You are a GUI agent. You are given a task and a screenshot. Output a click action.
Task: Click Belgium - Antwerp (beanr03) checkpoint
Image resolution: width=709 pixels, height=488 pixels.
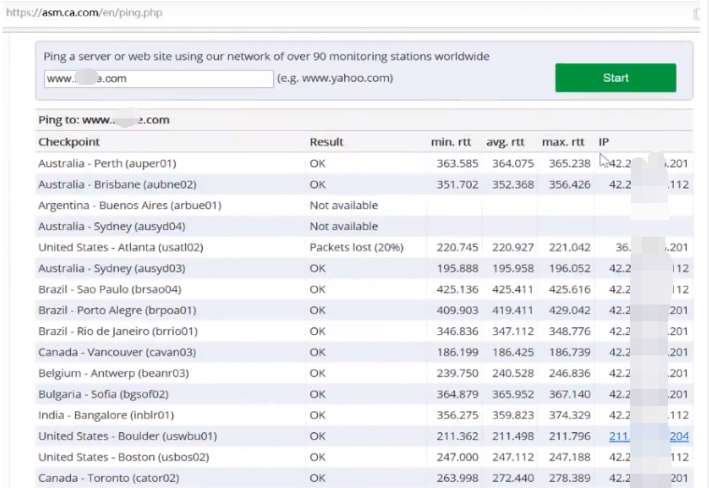(x=113, y=373)
